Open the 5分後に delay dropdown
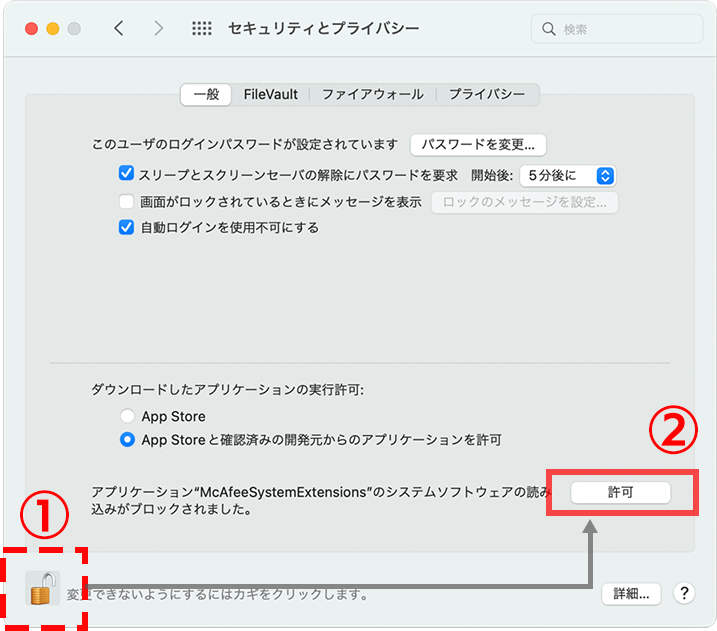This screenshot has height=631, width=717. (567, 175)
